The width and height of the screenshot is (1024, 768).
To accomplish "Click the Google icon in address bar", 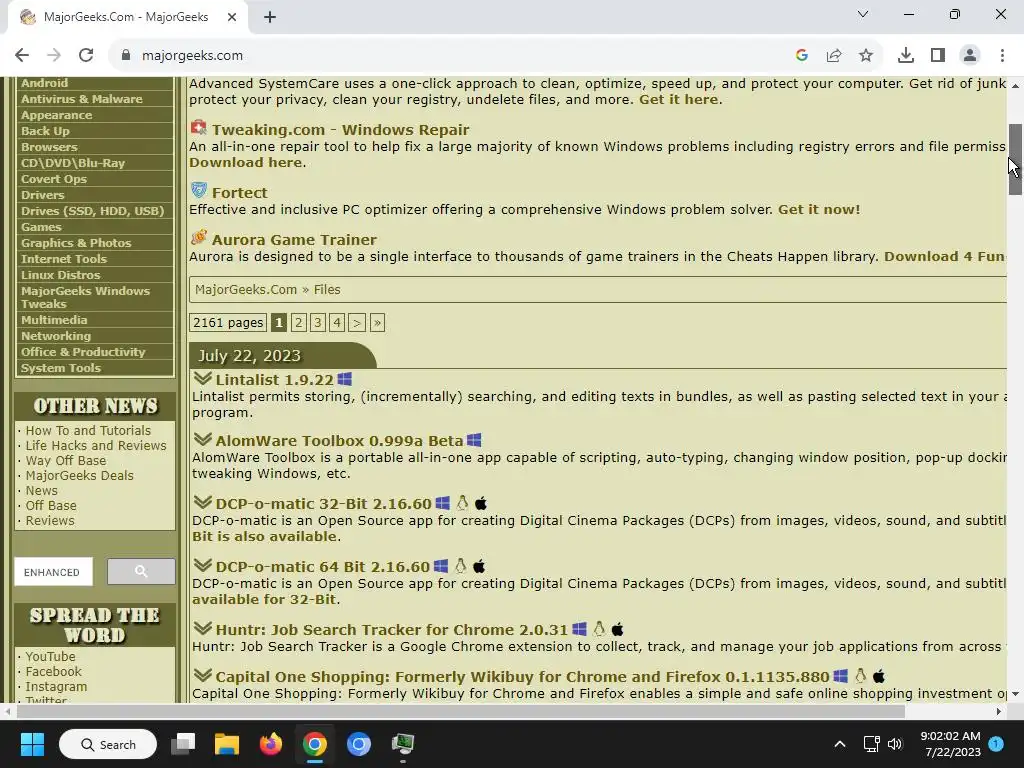I will pyautogui.click(x=802, y=56).
